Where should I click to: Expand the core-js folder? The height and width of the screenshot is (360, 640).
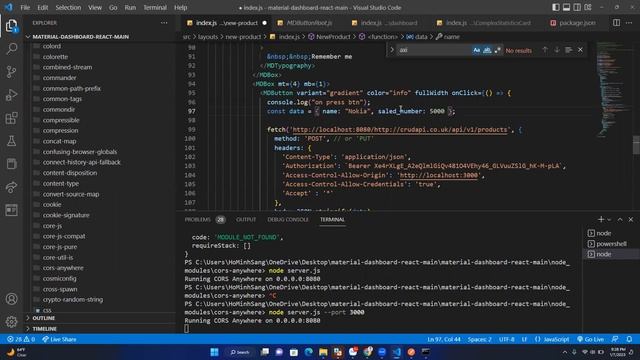52,226
